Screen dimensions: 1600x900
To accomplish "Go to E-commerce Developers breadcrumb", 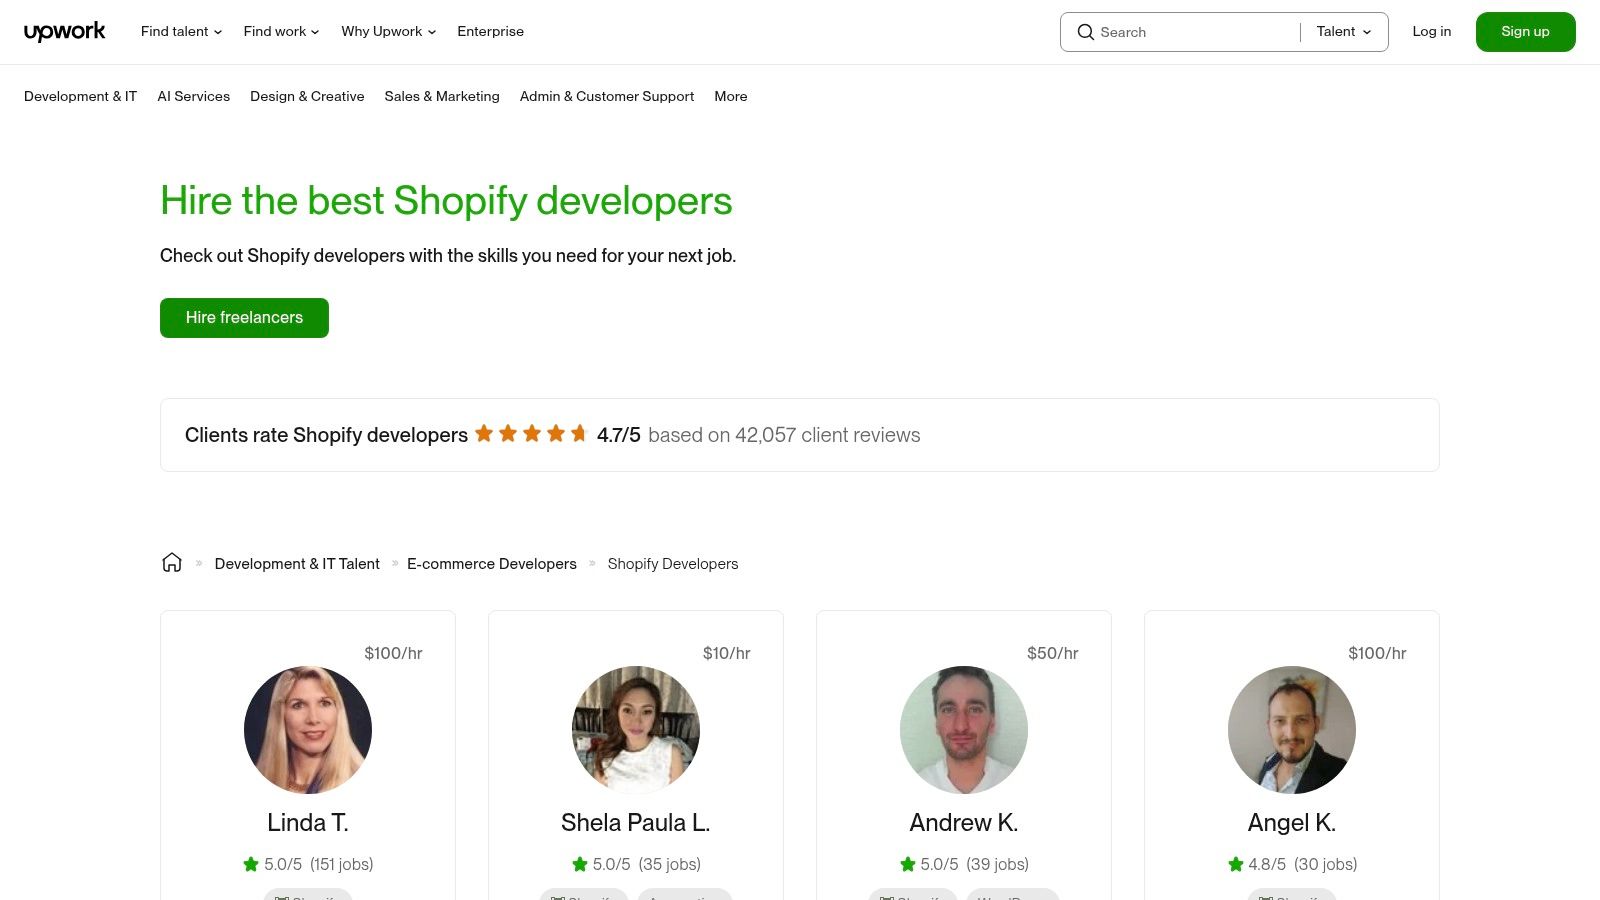I will tap(492, 564).
